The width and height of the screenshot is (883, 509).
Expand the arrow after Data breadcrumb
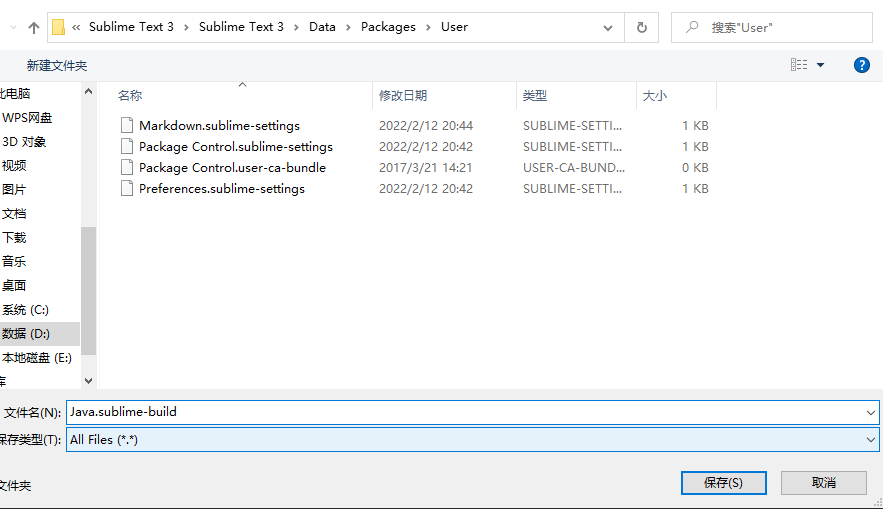click(349, 28)
